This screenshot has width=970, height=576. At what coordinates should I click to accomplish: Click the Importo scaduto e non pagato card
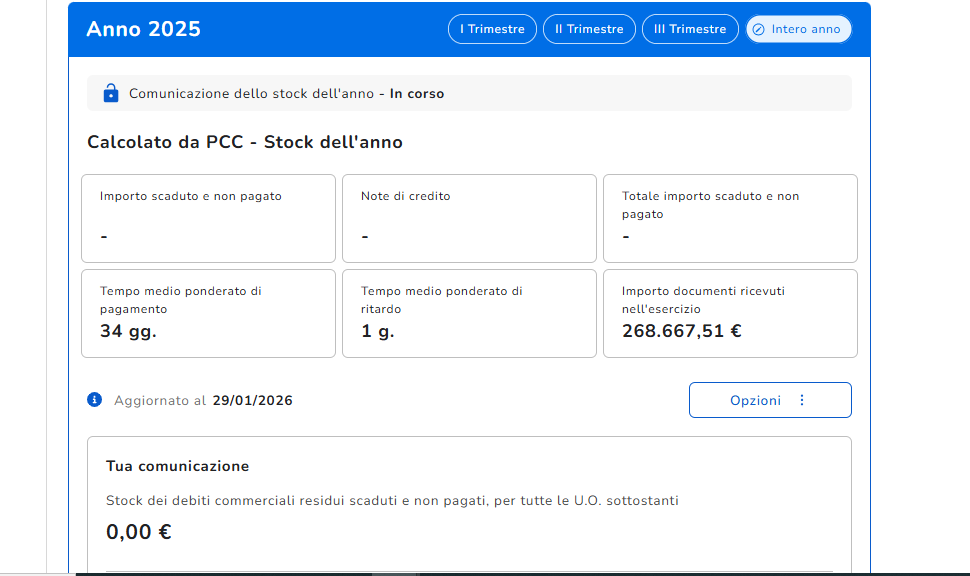(x=208, y=218)
